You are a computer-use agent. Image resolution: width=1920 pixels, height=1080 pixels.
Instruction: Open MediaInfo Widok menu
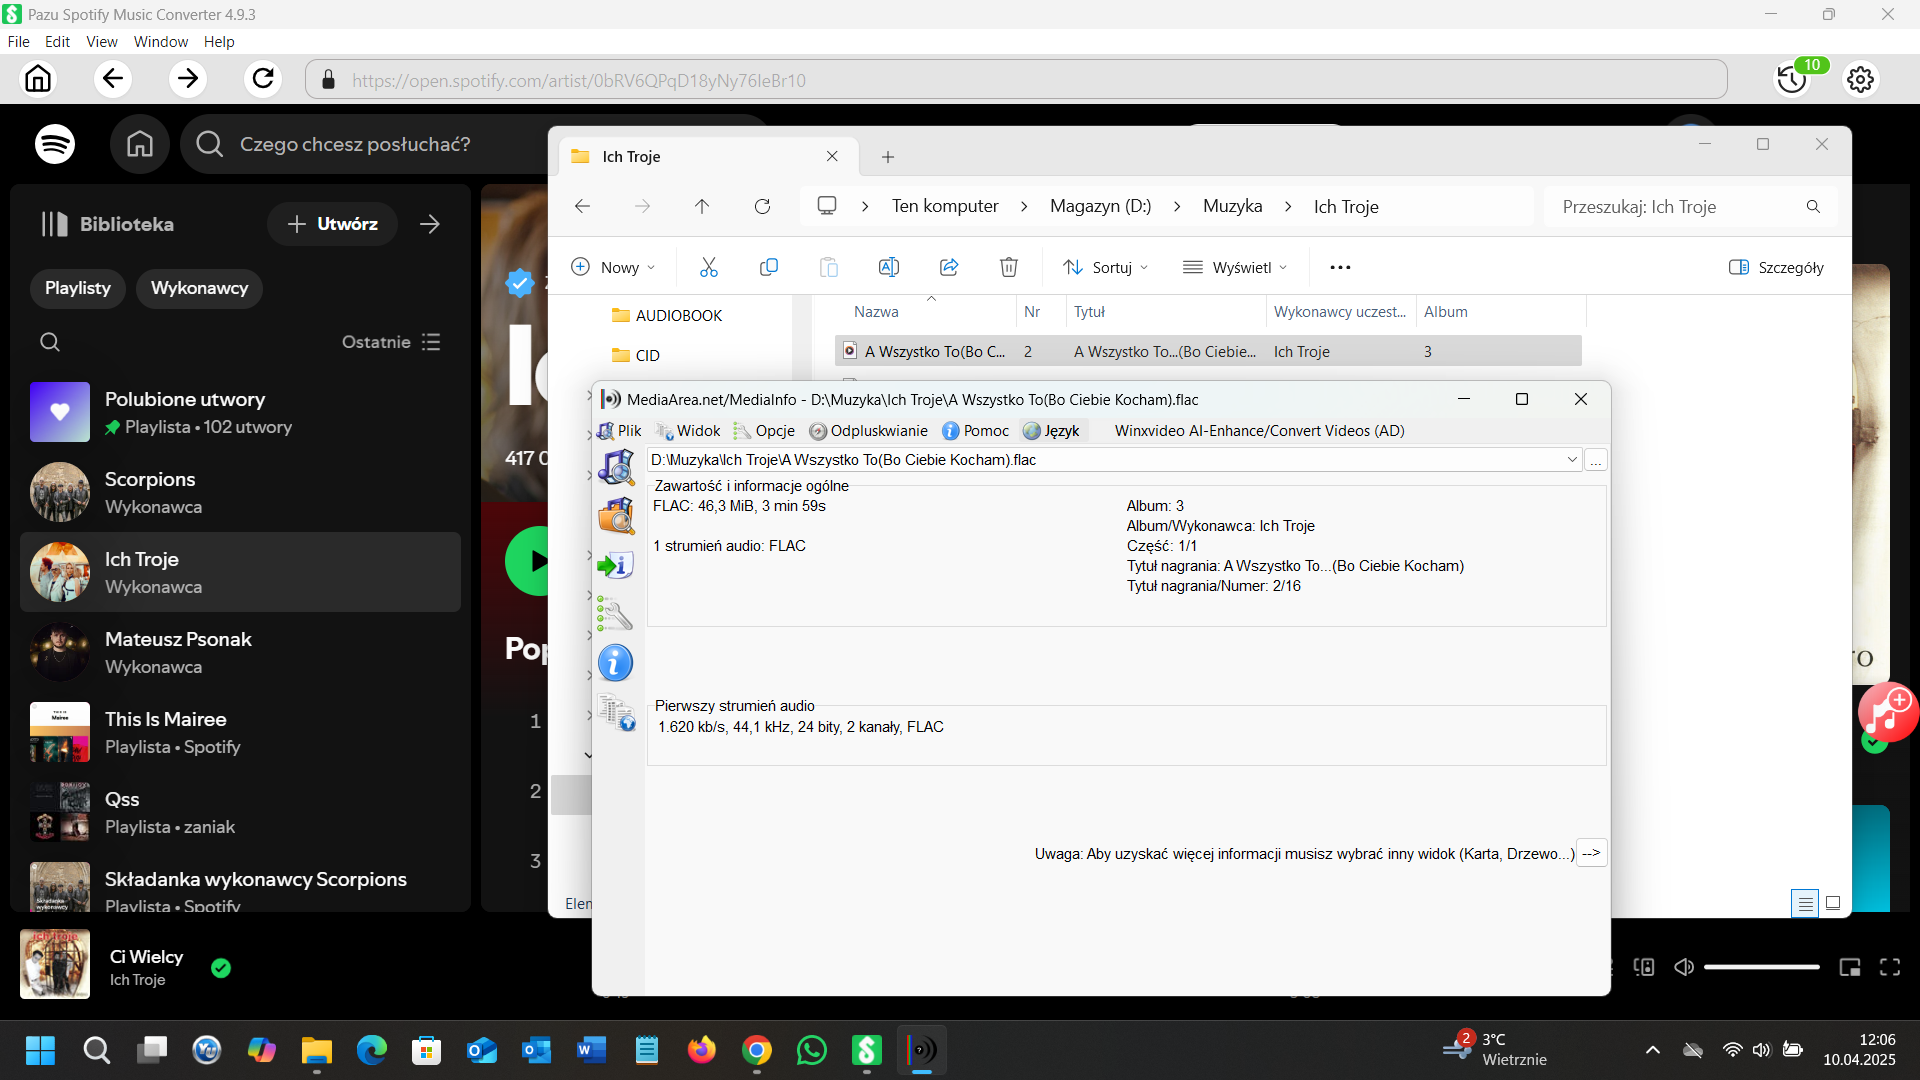689,431
